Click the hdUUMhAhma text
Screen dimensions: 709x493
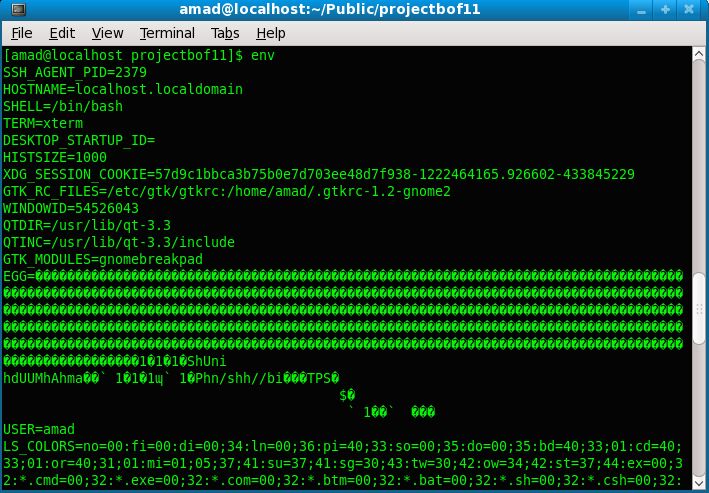pyautogui.click(x=43, y=378)
